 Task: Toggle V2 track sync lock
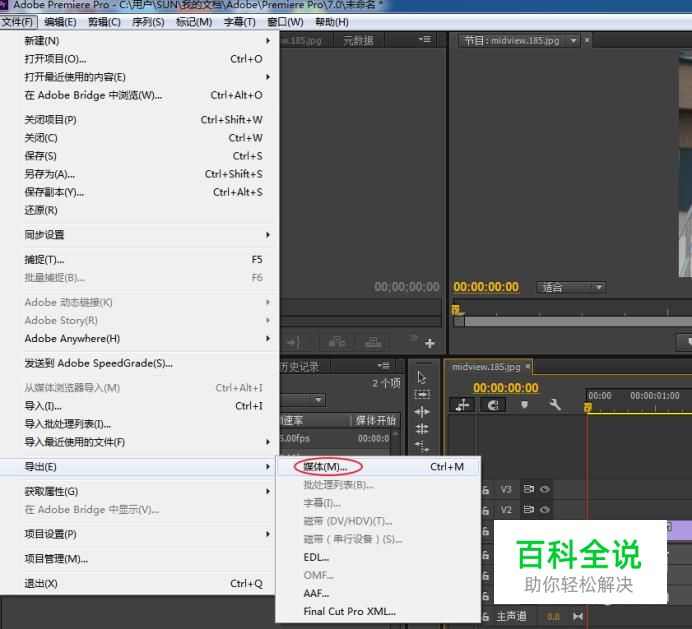pos(528,510)
